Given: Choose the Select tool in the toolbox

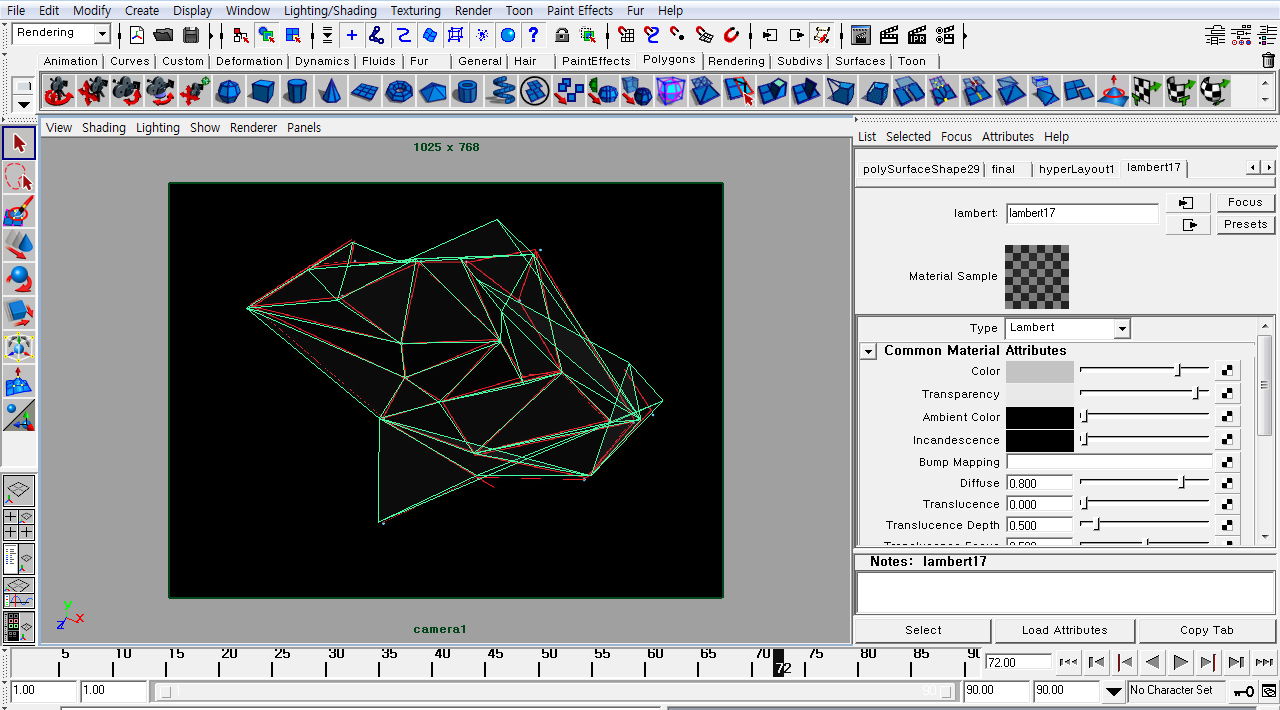Looking at the screenshot, I should (17, 143).
